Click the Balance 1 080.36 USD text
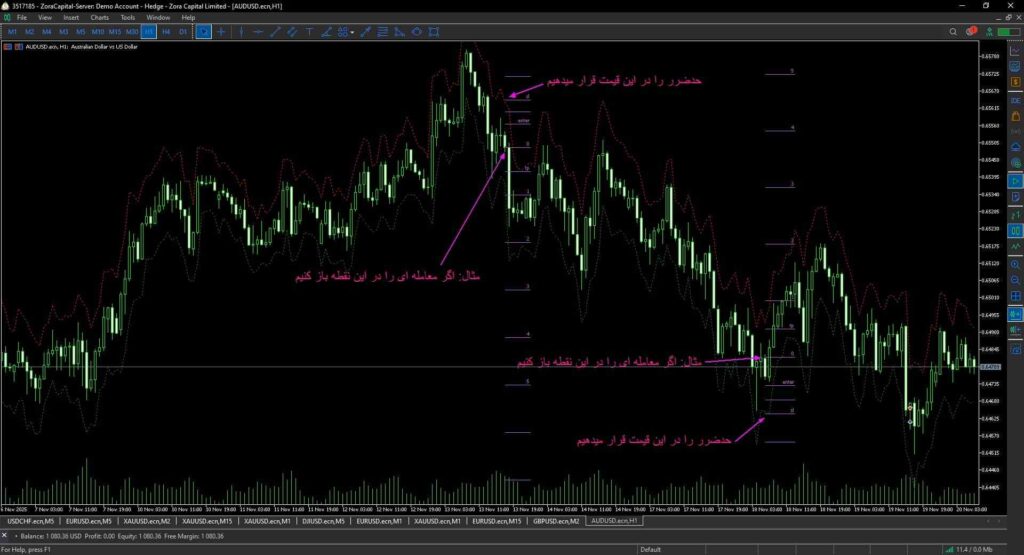This screenshot has width=1024, height=555. pyautogui.click(x=51, y=536)
